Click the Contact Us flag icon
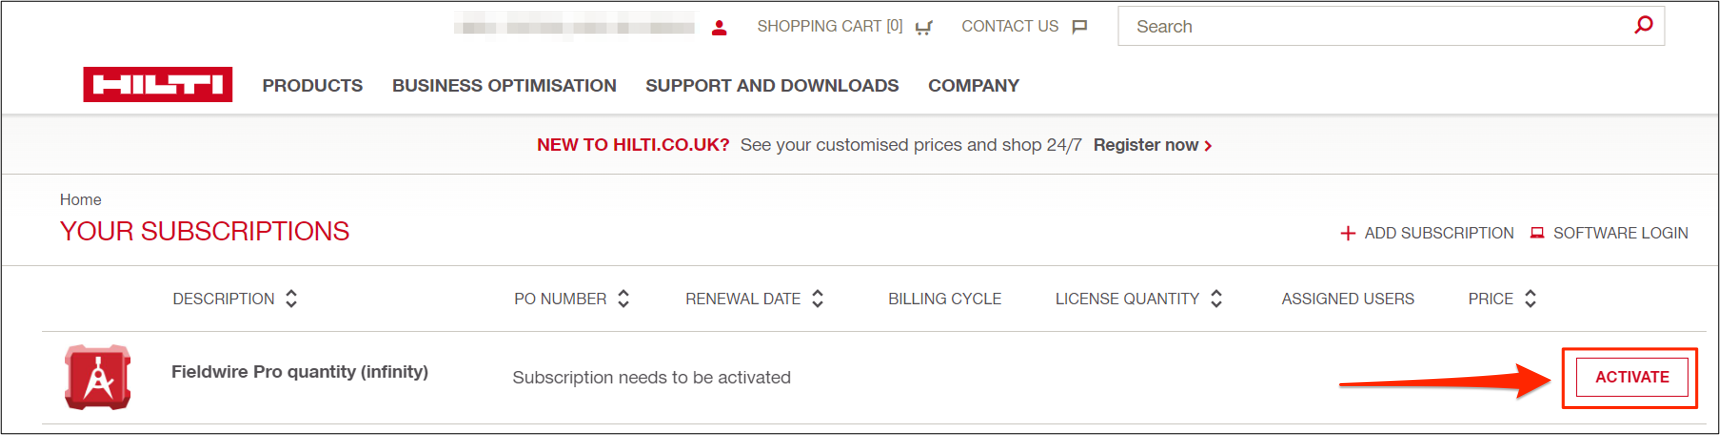The height and width of the screenshot is (435, 1720). click(1079, 27)
